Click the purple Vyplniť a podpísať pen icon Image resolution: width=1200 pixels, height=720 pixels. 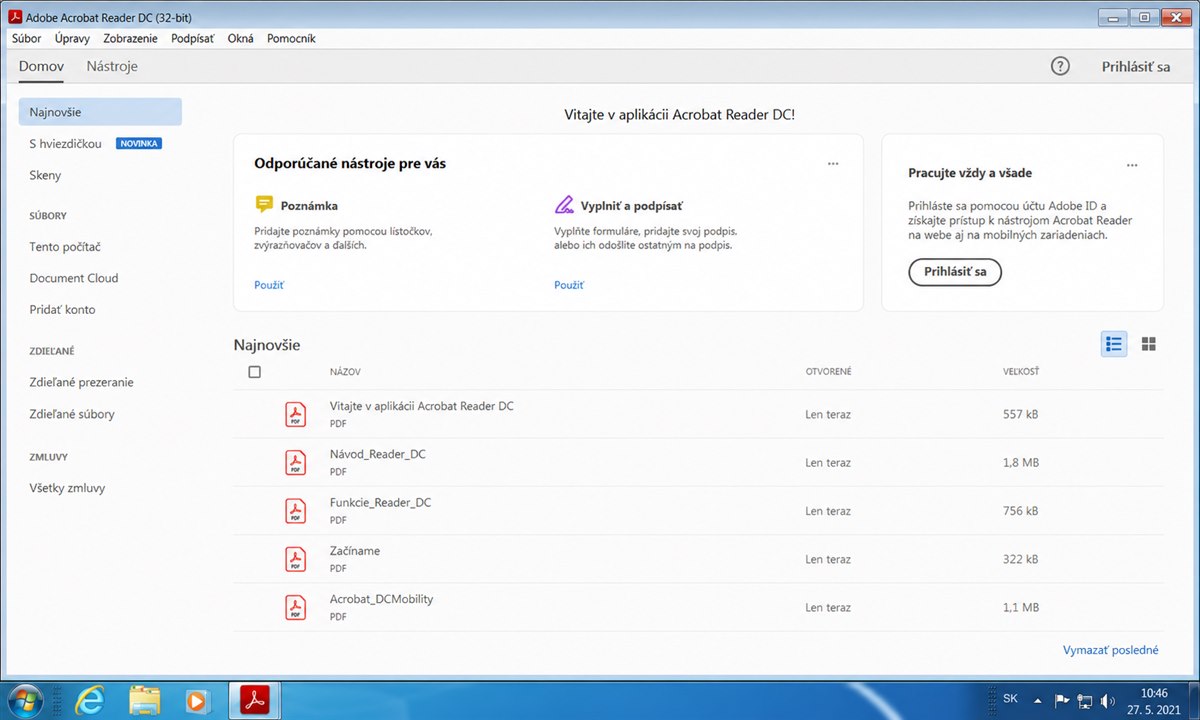pos(564,205)
